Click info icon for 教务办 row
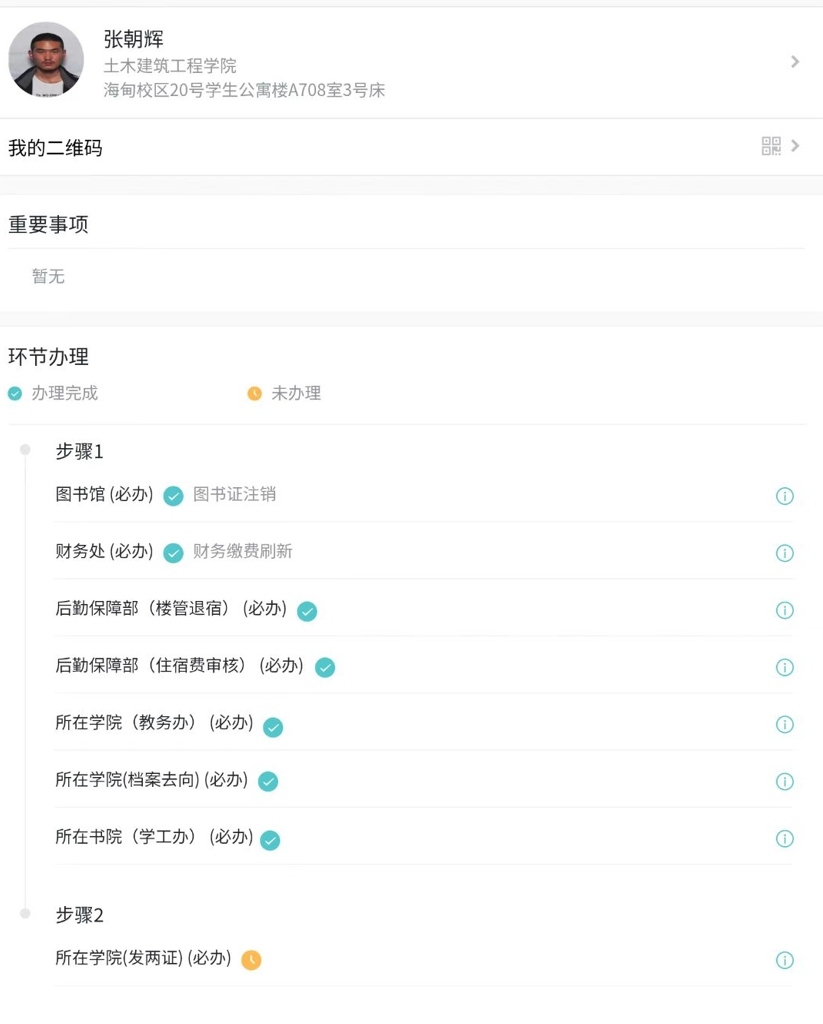823x1024 pixels. 785,724
